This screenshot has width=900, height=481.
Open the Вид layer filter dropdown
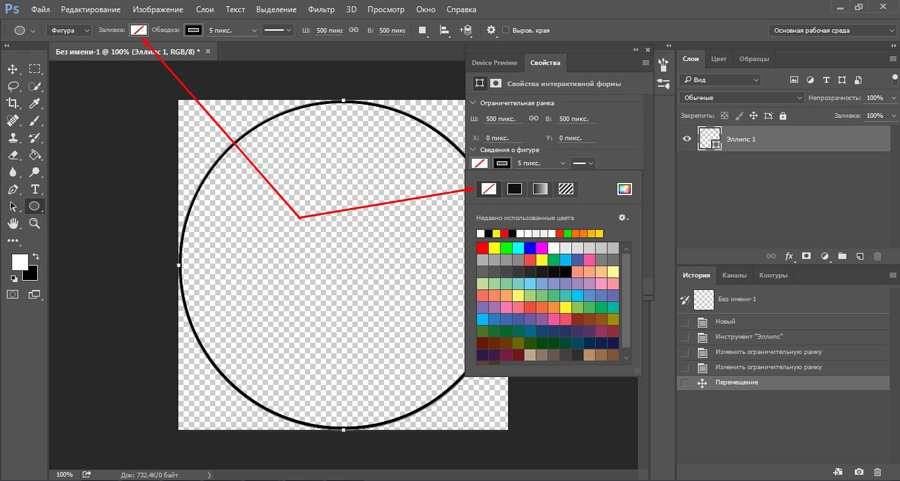tap(721, 80)
